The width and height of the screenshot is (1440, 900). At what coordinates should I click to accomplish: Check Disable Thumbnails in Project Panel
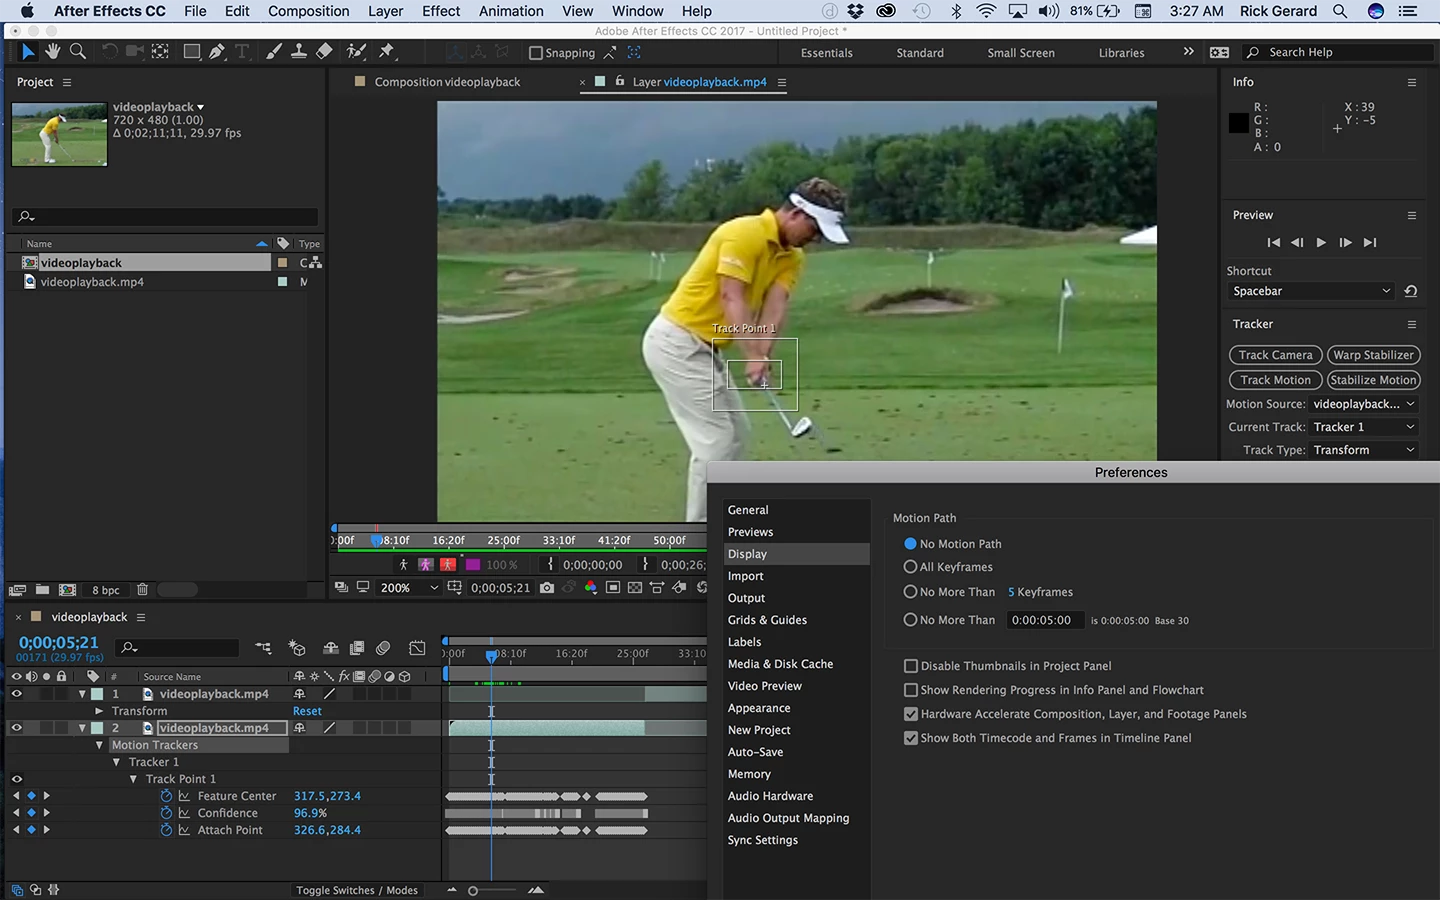tap(911, 666)
